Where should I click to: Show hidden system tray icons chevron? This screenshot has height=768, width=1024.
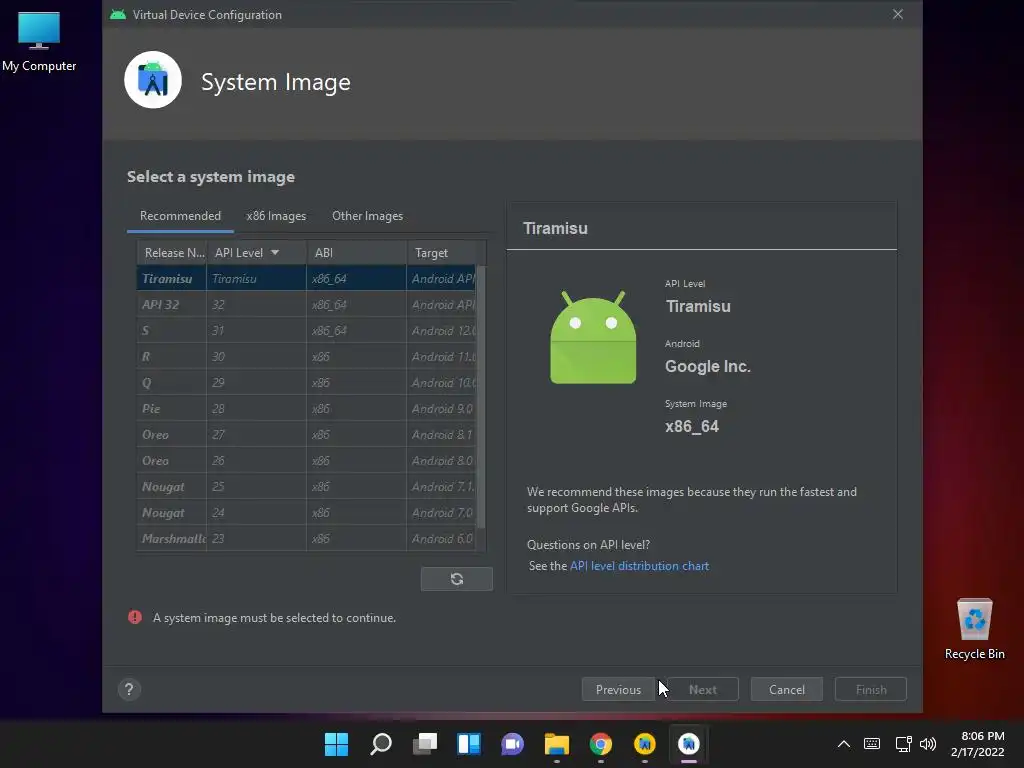(844, 744)
